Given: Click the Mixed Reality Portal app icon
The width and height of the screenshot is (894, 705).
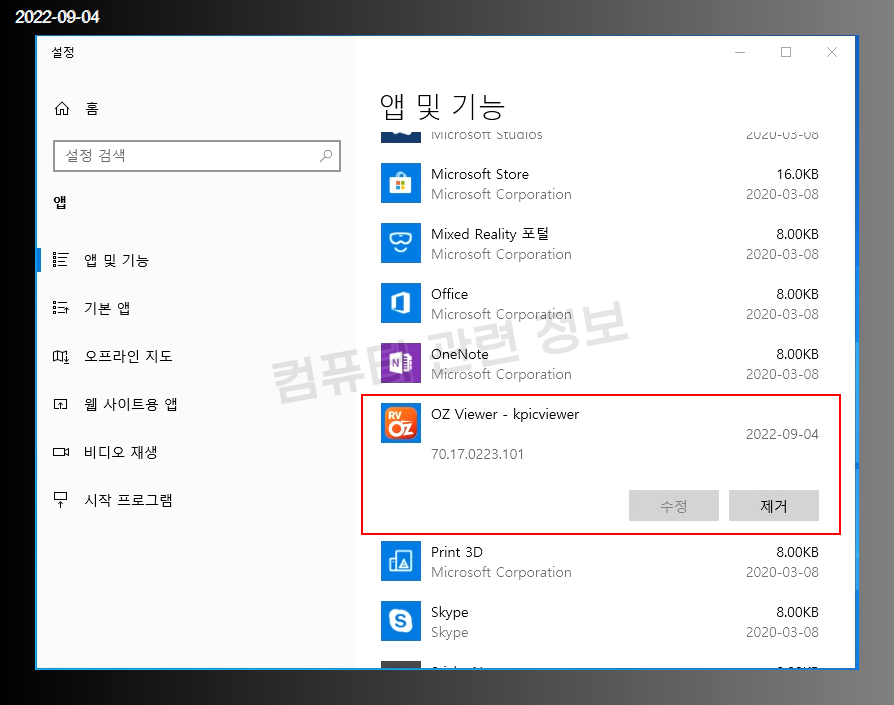Looking at the screenshot, I should point(401,243).
